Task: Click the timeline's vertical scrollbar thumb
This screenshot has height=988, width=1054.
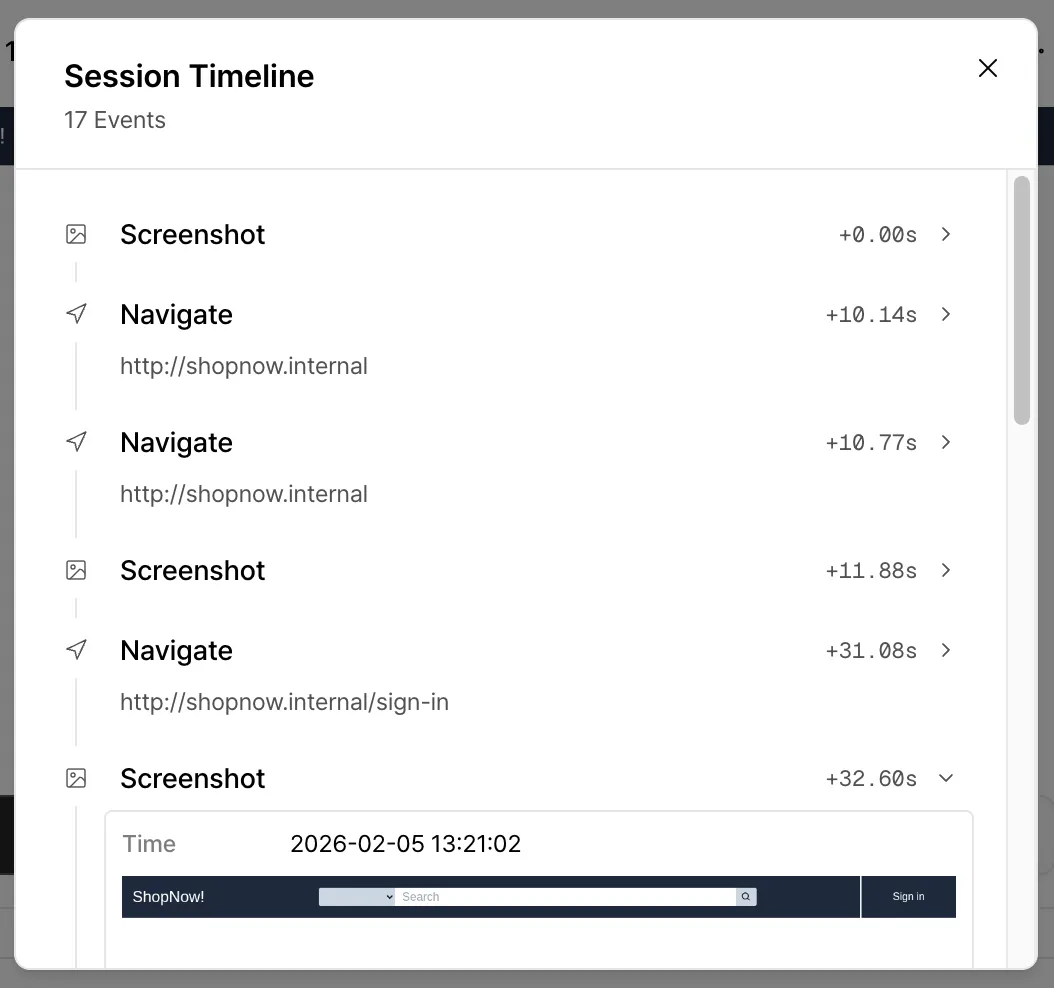Action: (1021, 300)
